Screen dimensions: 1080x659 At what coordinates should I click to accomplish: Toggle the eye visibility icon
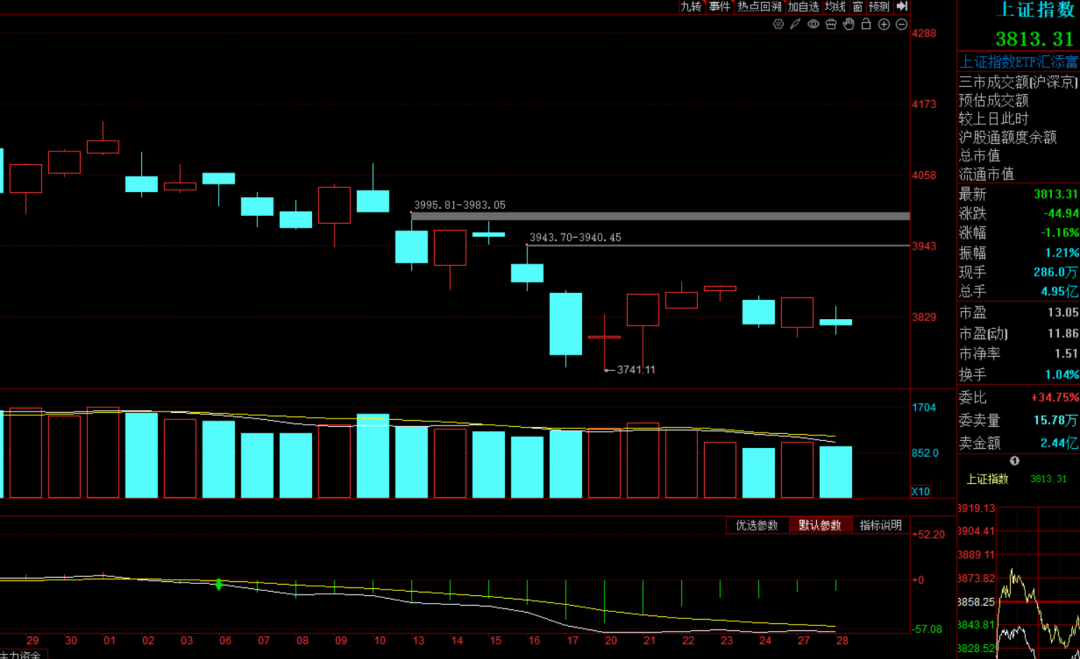pos(813,24)
